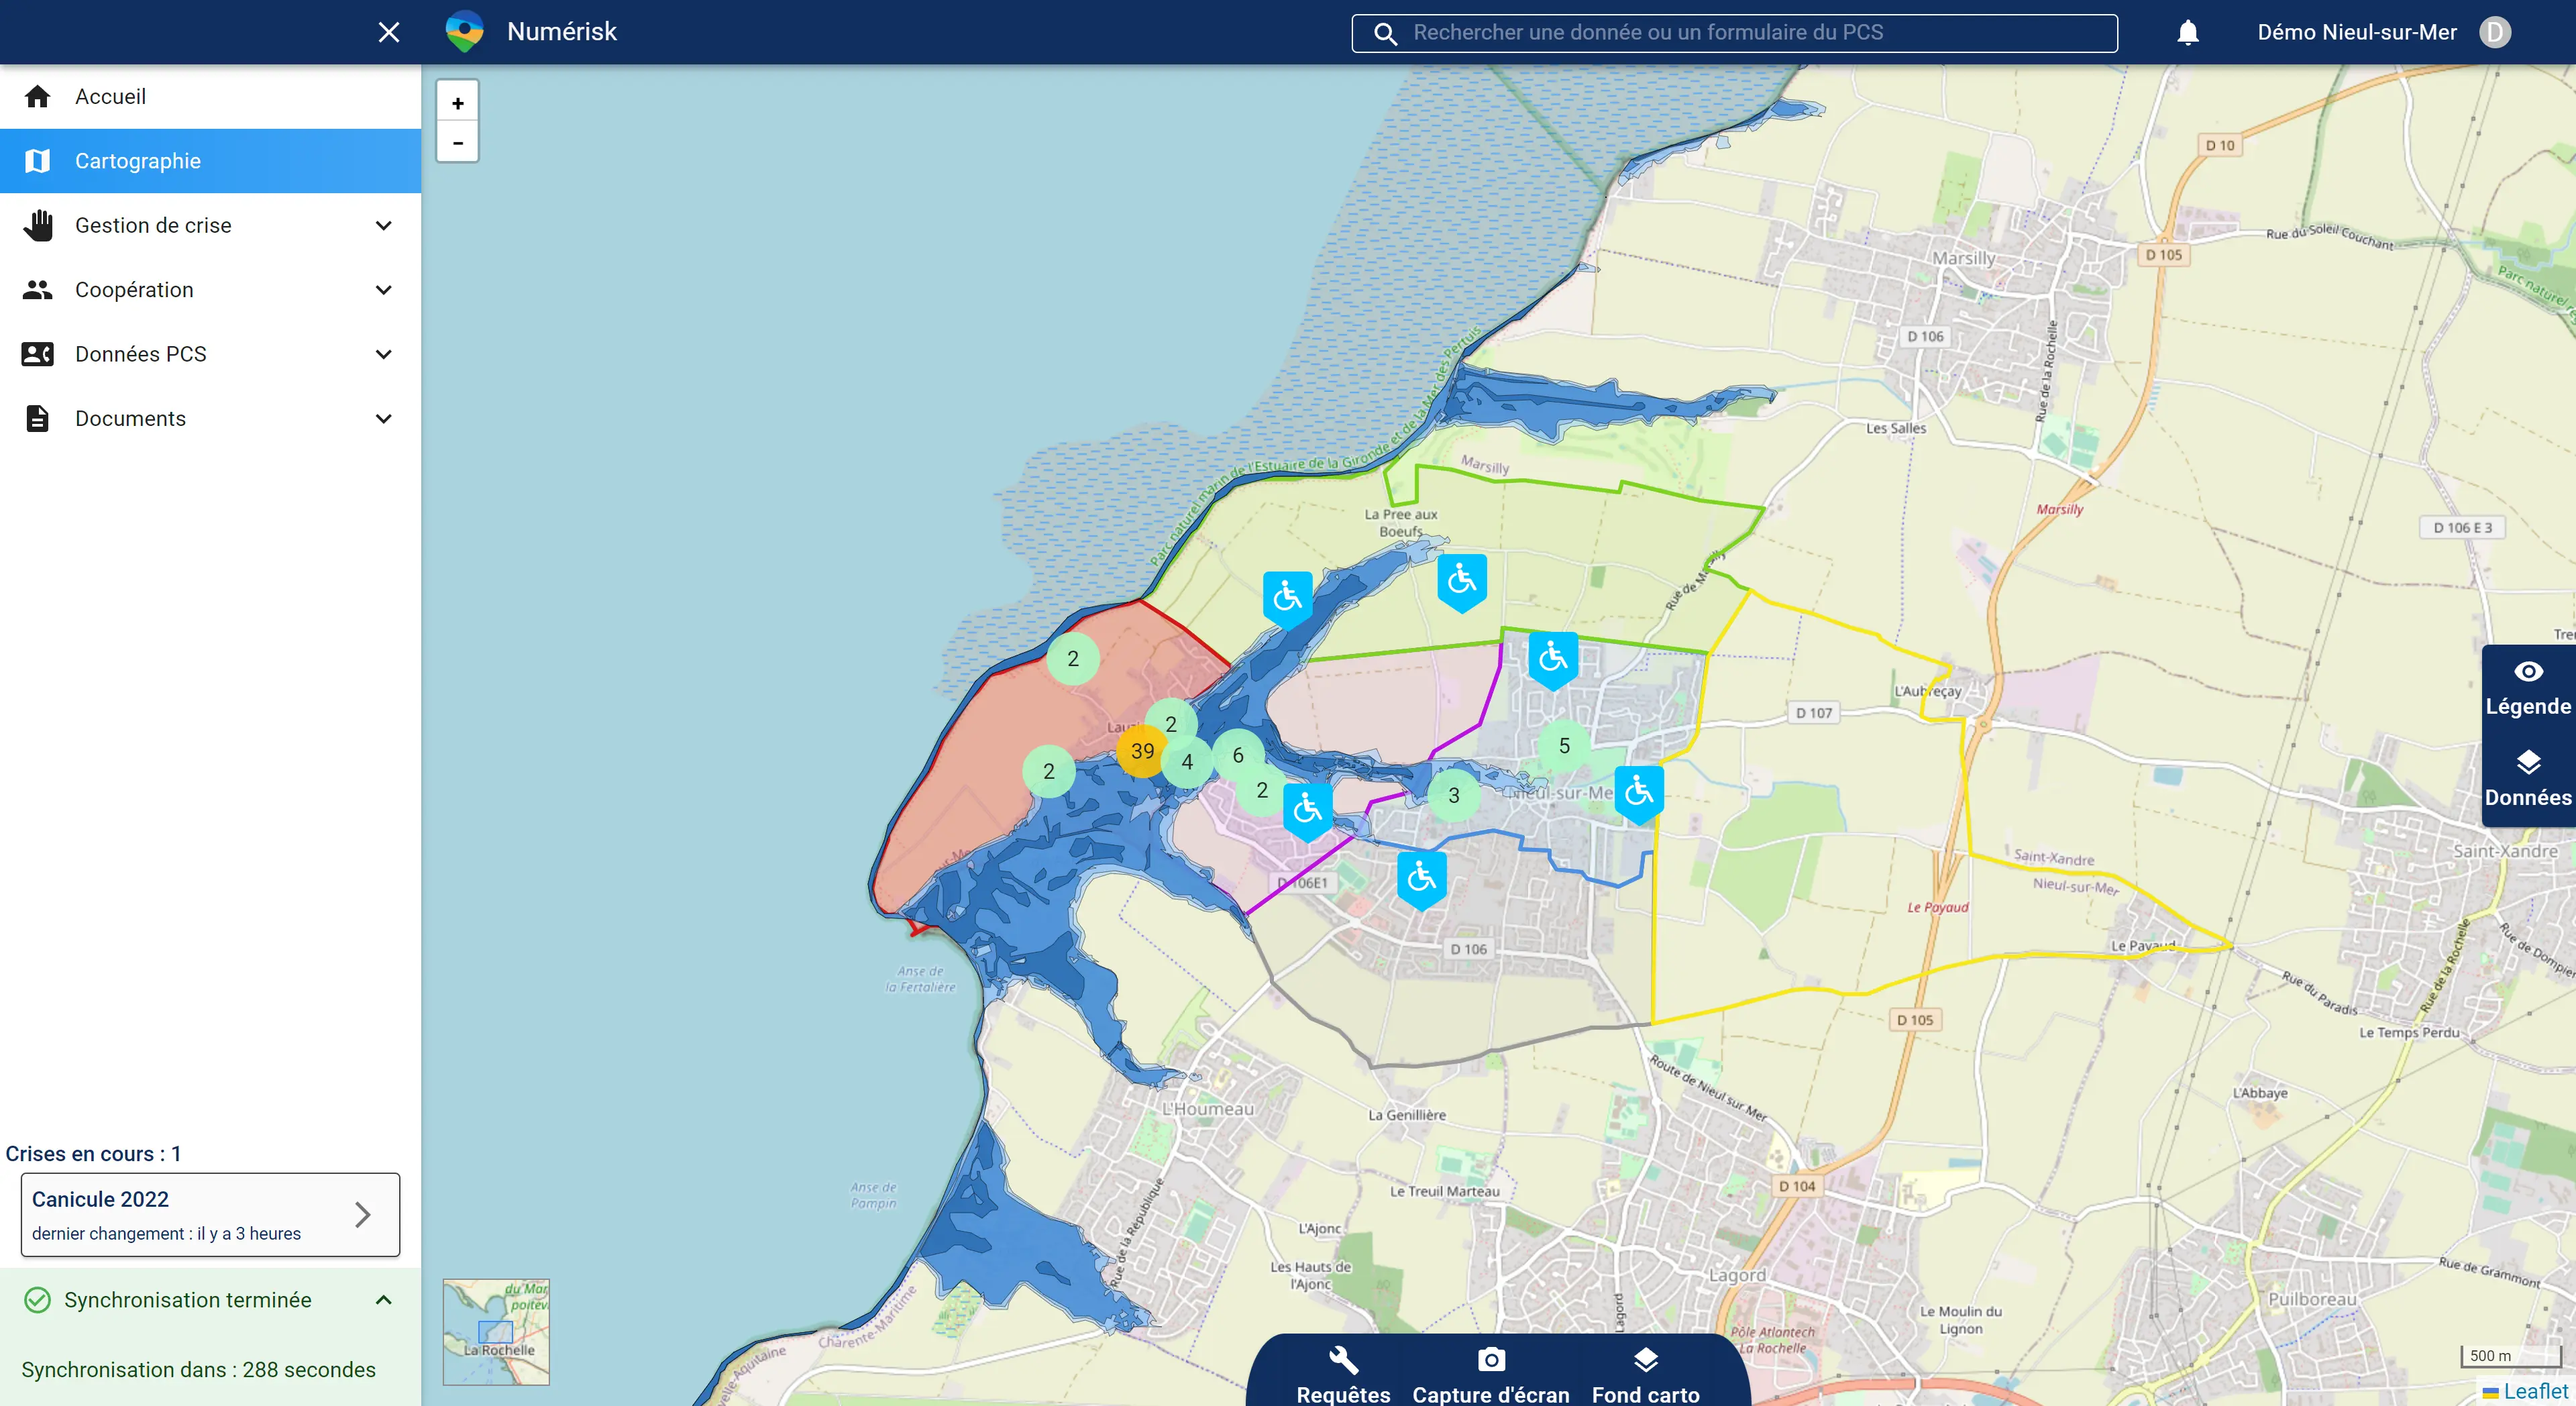Open the user avatar D menu
Image resolution: width=2576 pixels, height=1406 pixels.
click(x=2495, y=32)
